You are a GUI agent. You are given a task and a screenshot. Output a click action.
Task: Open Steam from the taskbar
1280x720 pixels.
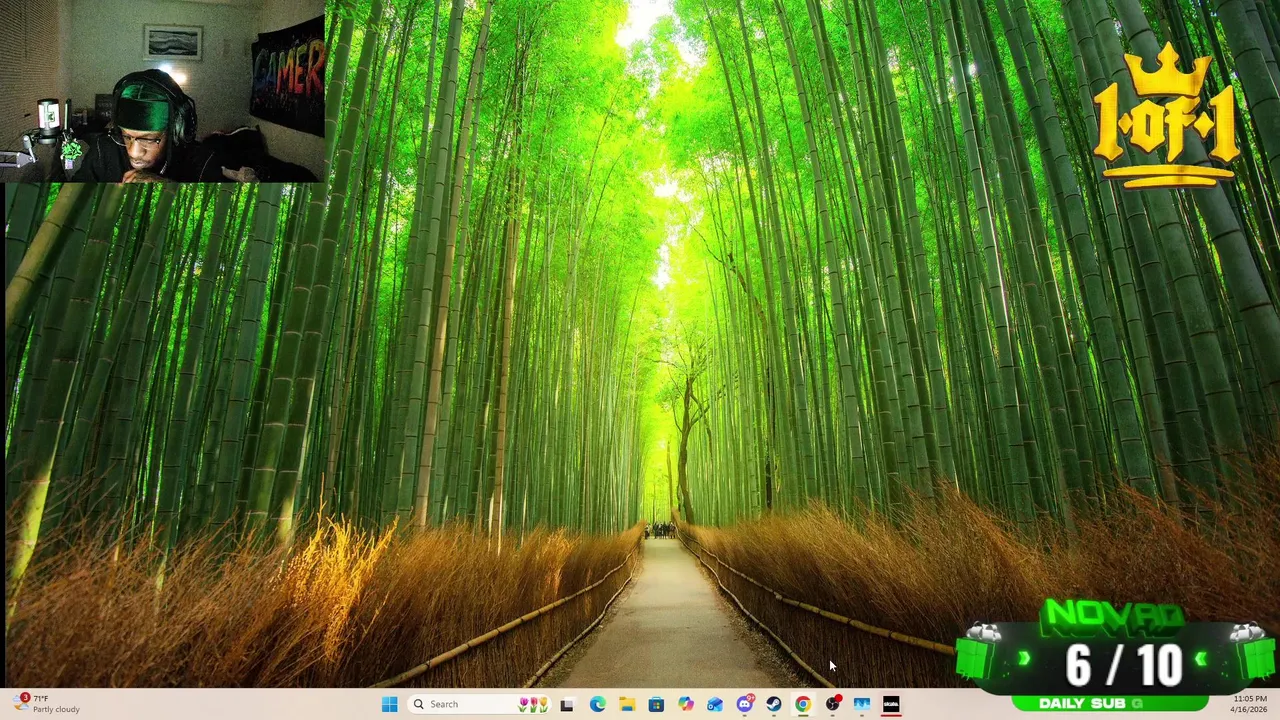point(773,704)
